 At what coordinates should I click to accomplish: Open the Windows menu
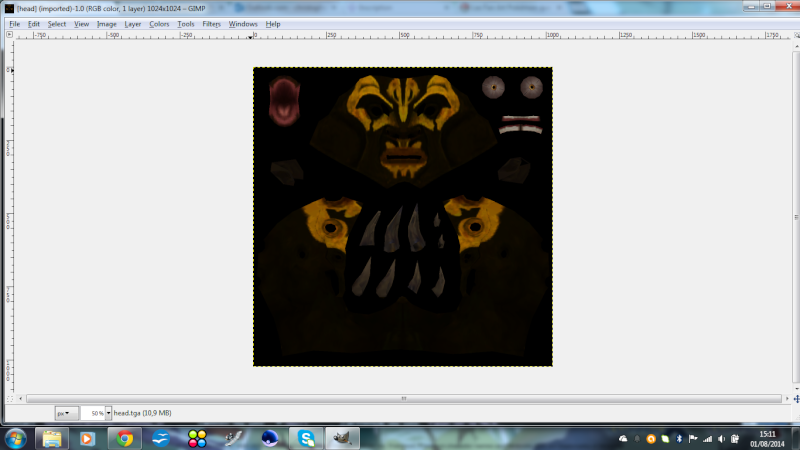click(243, 24)
